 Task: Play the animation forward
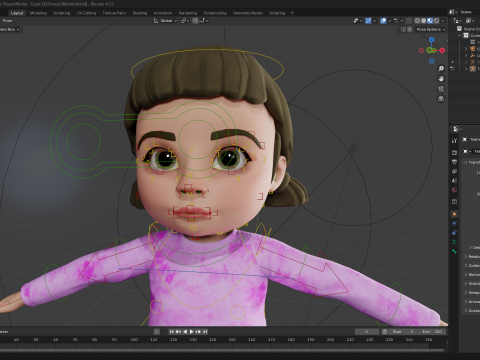tap(191, 331)
